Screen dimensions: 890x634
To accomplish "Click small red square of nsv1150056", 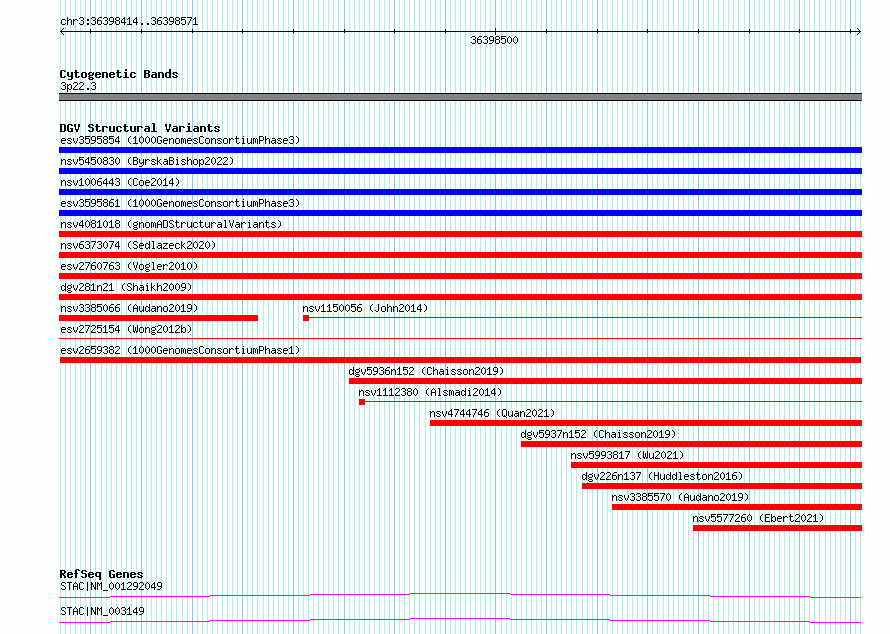I will click(x=306, y=318).
